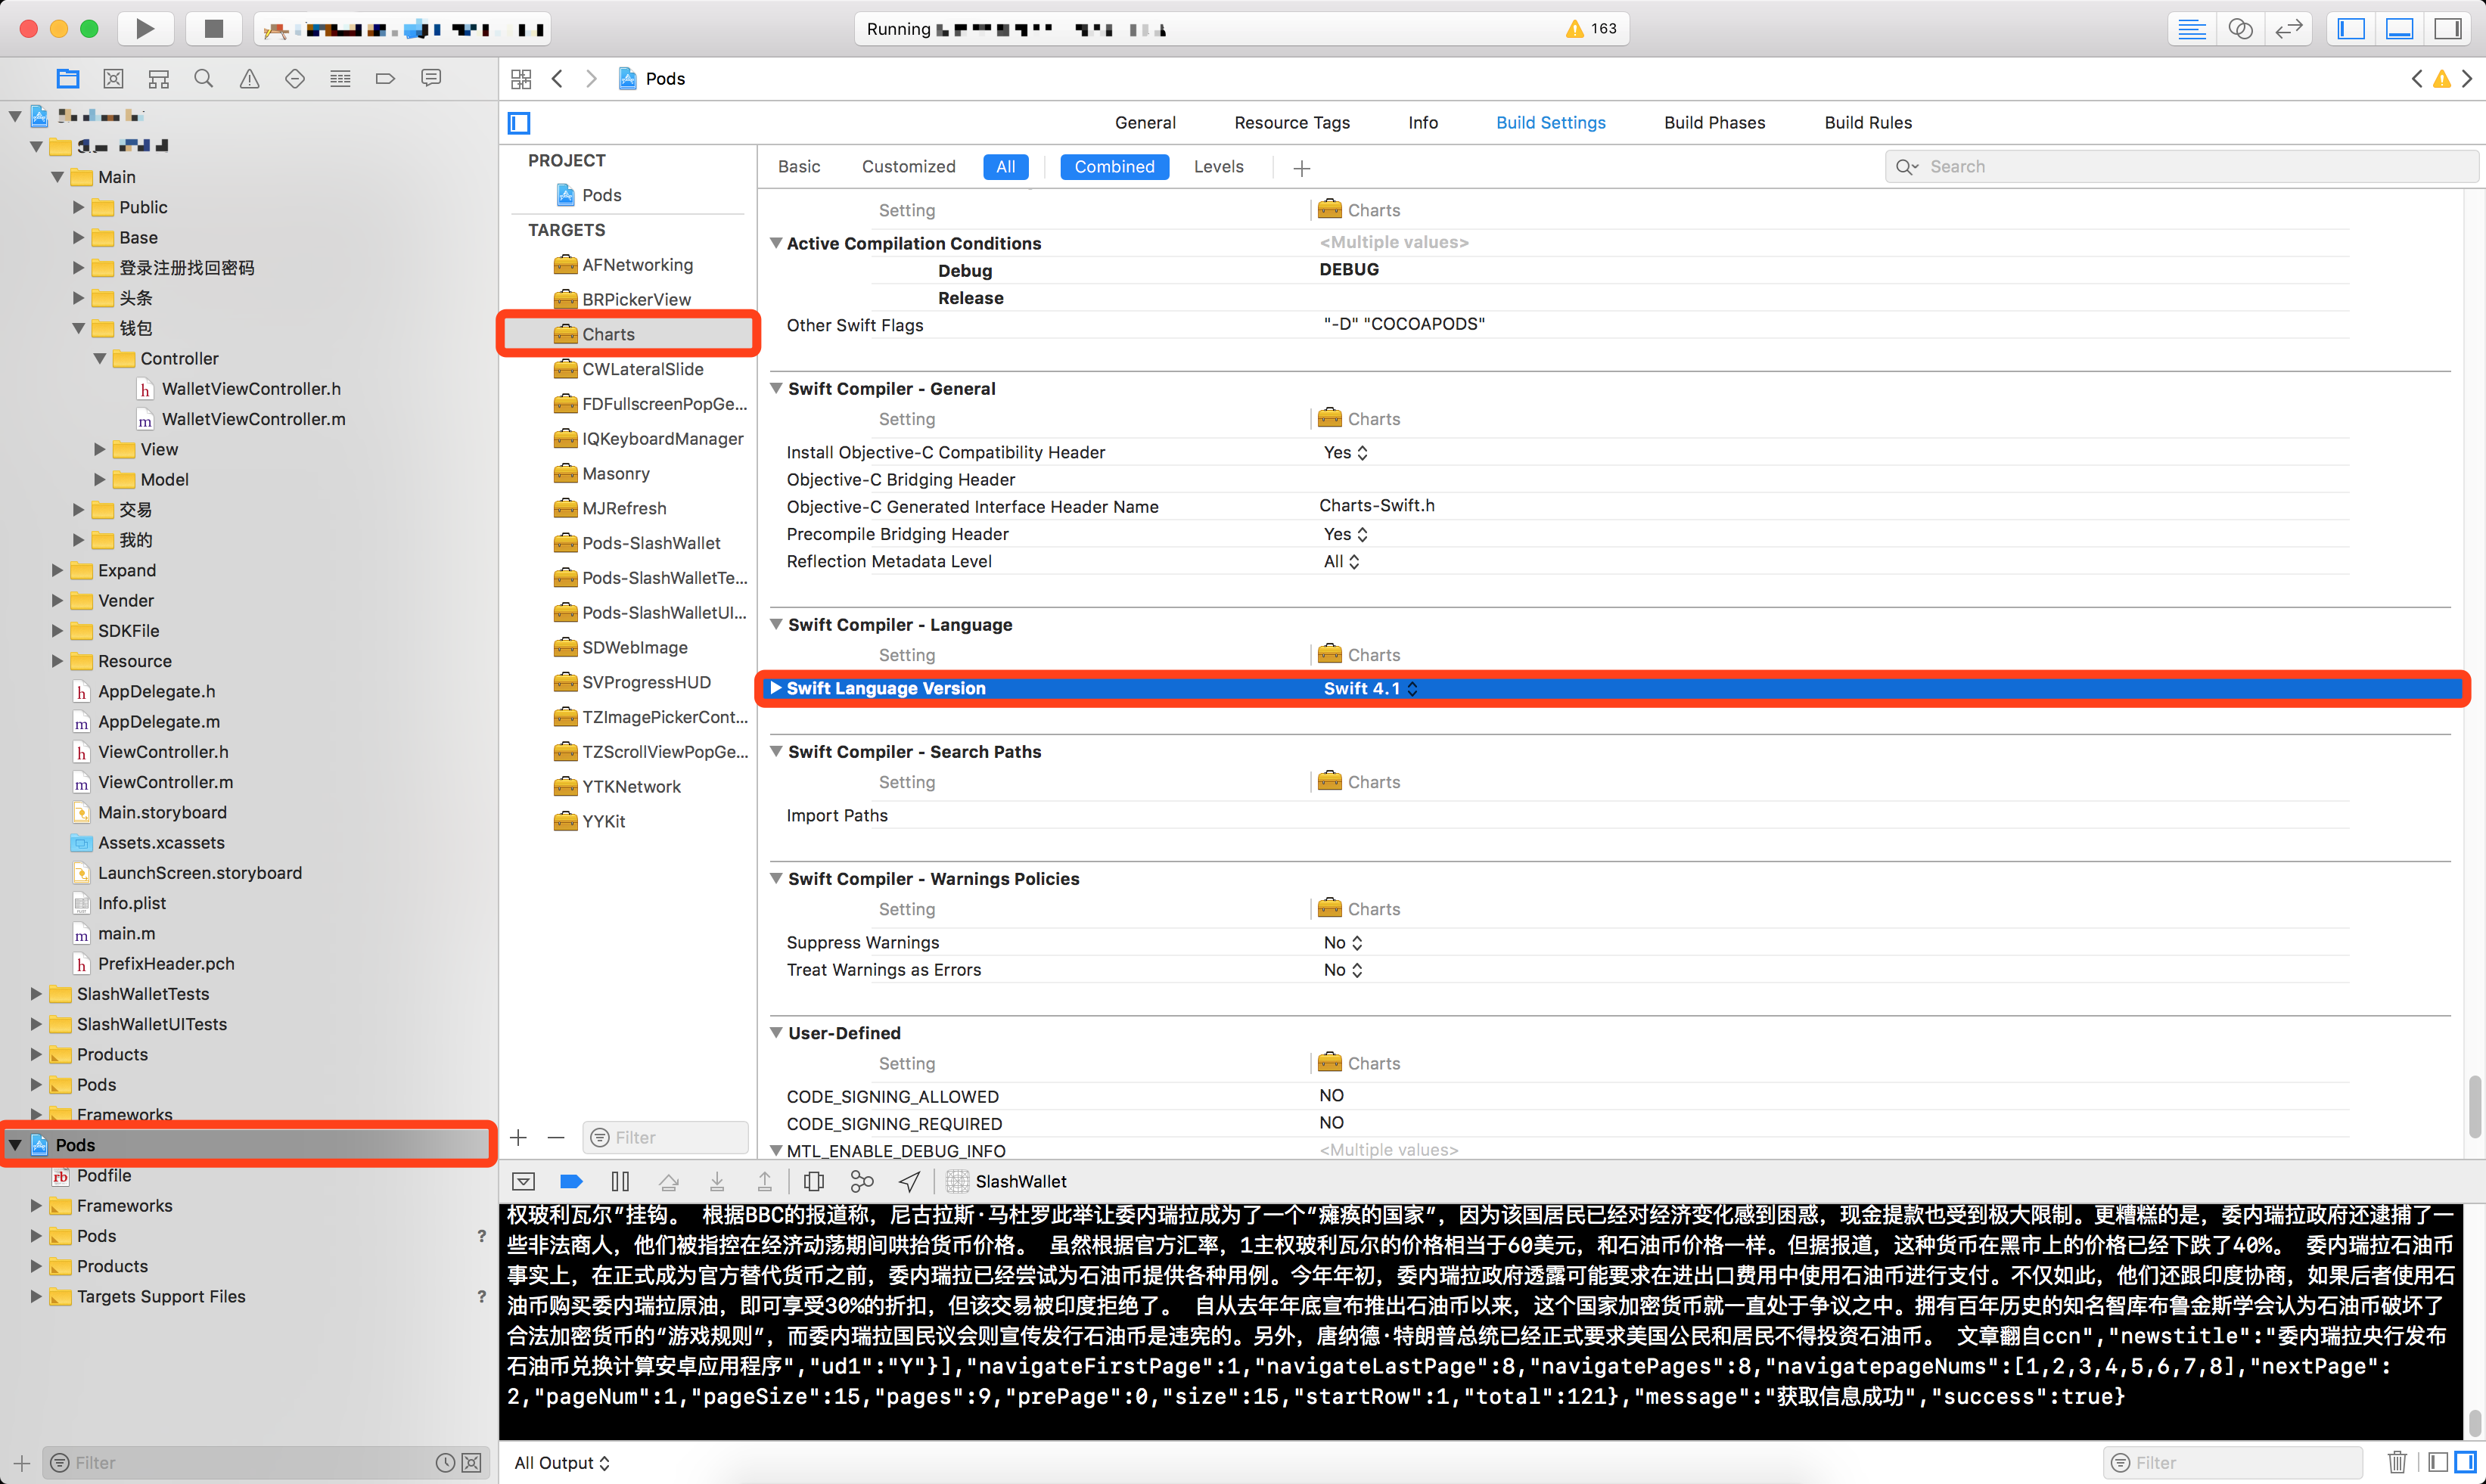The image size is (2486, 1484).
Task: Open the Breakpoint navigator icon
Action: coord(385,79)
